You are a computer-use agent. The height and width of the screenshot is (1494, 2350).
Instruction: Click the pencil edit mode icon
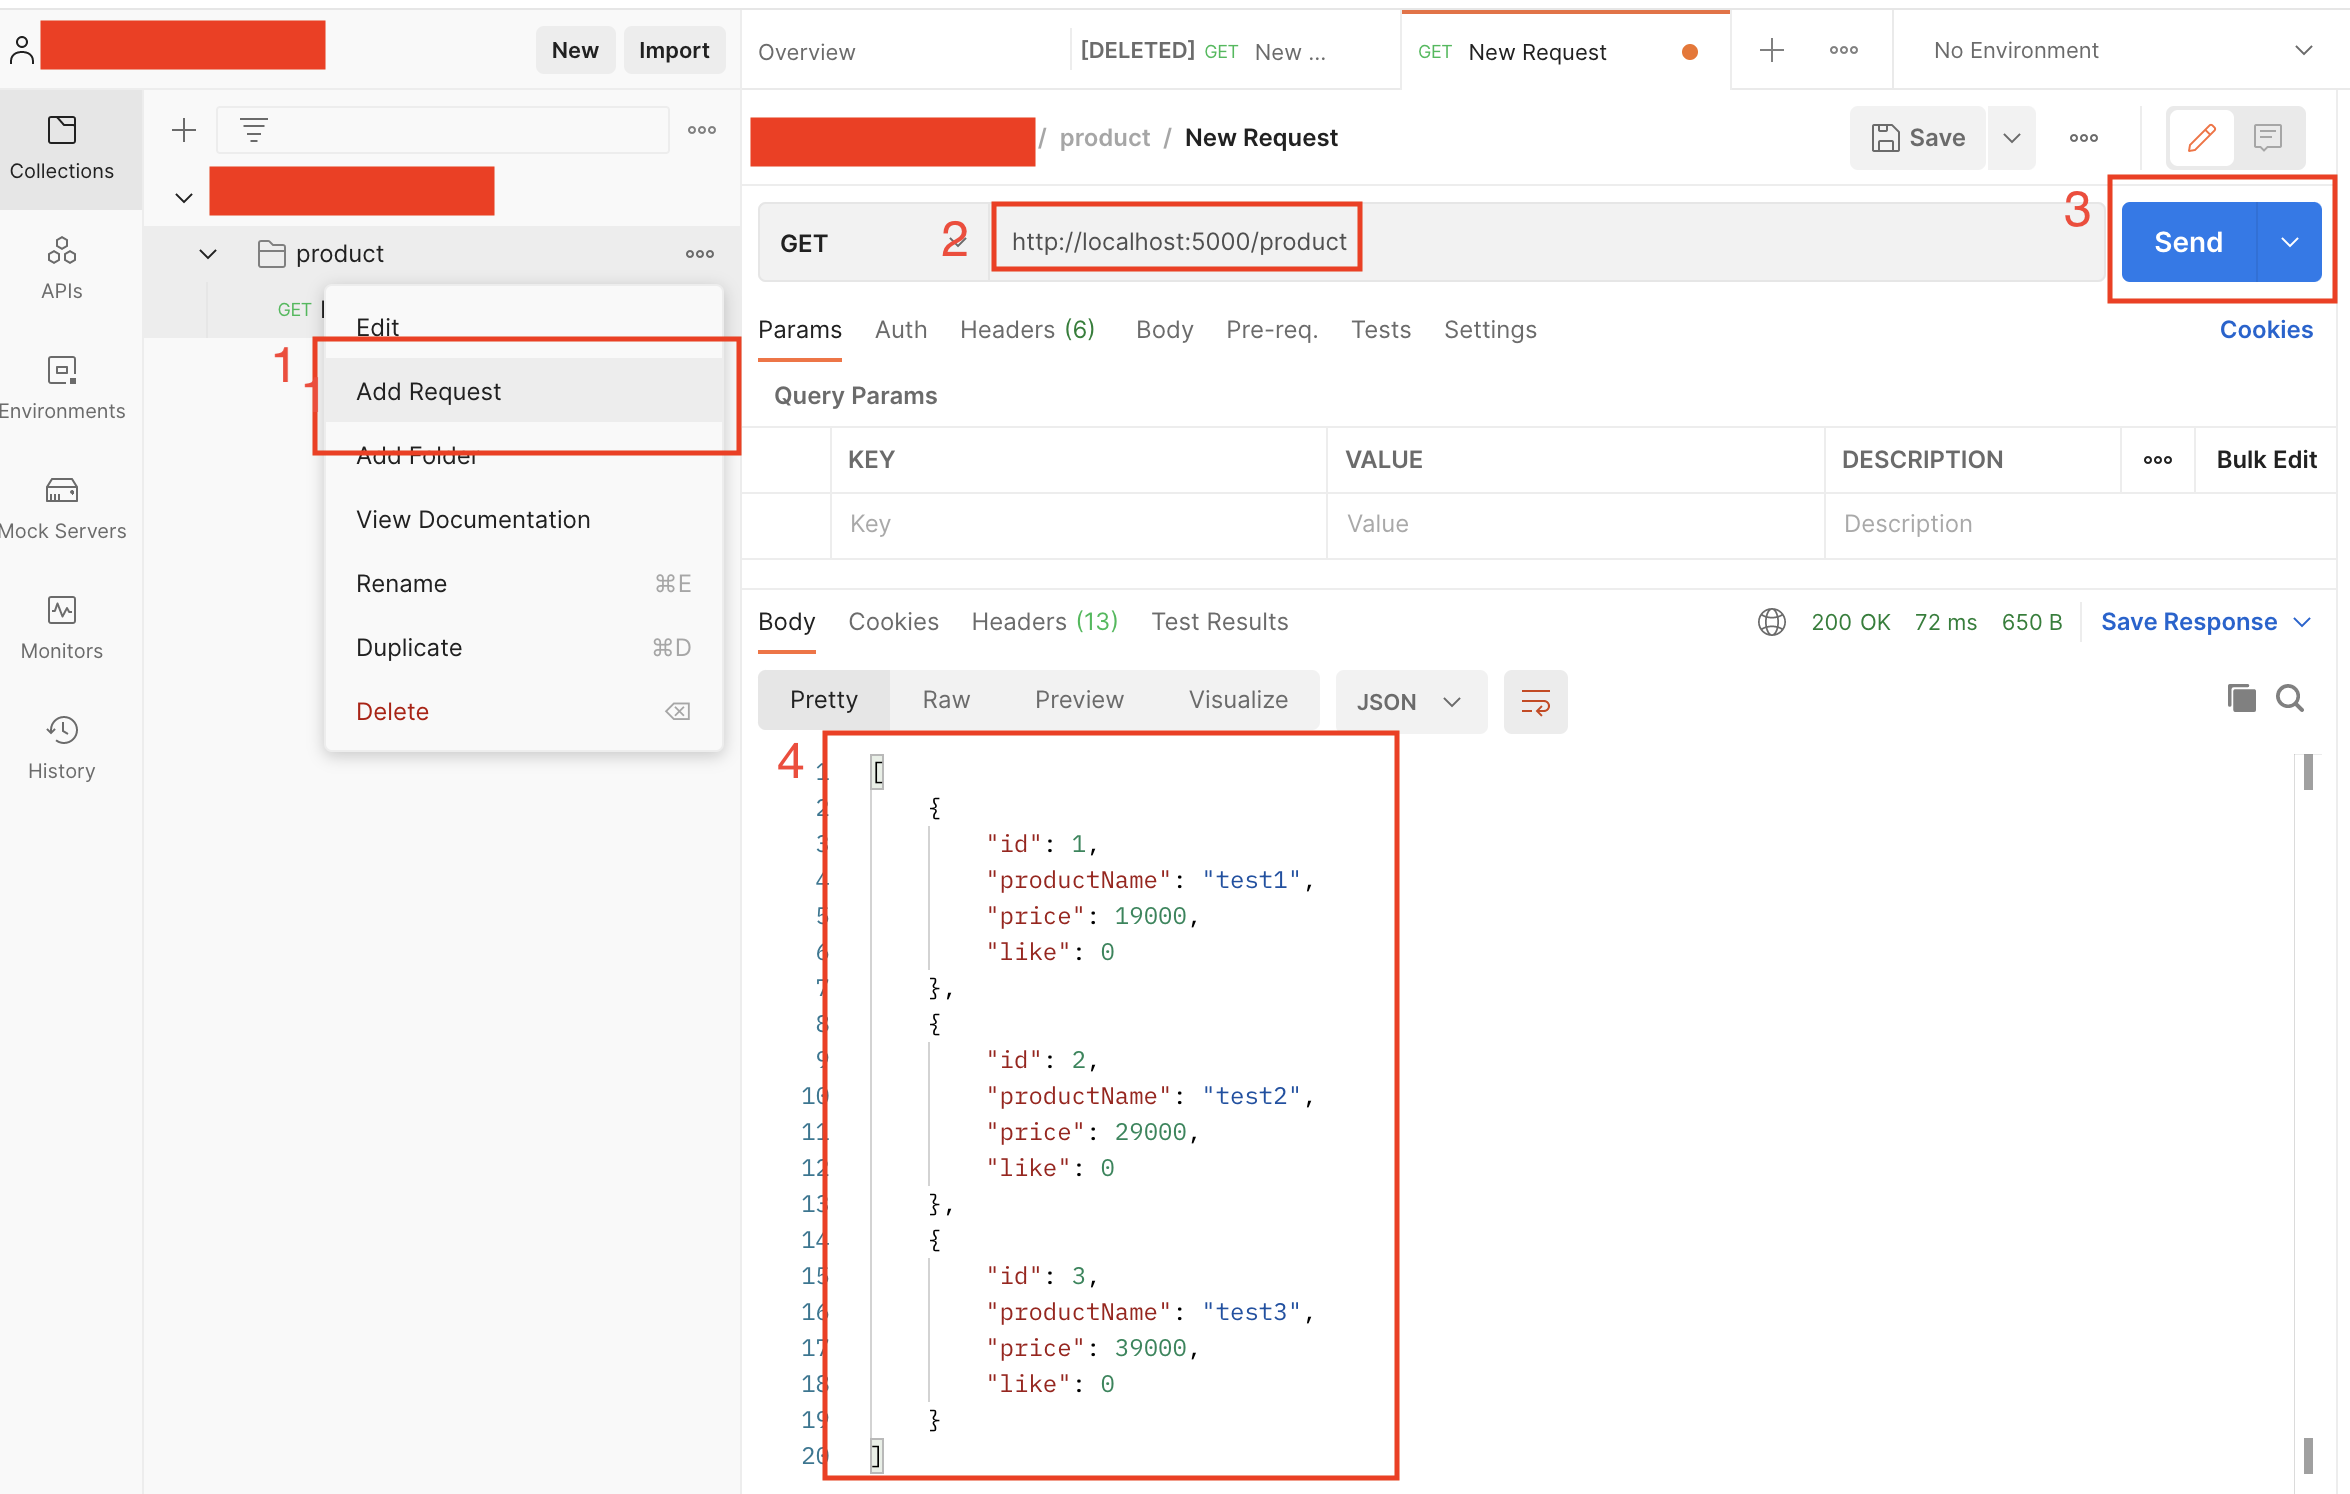[x=2201, y=137]
